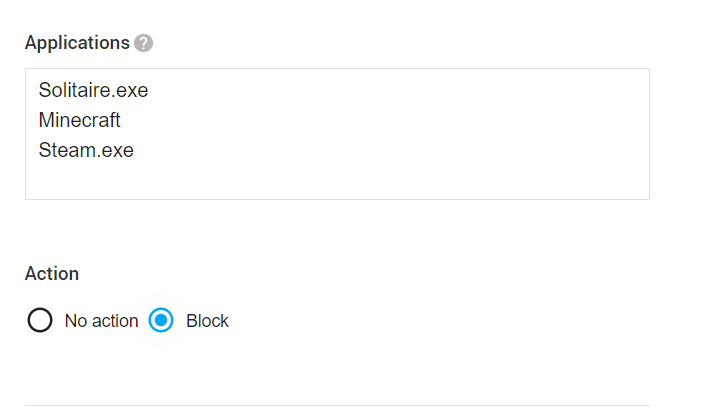Click the divider line below Action options
Image resolution: width=710 pixels, height=407 pixels.
(337, 405)
